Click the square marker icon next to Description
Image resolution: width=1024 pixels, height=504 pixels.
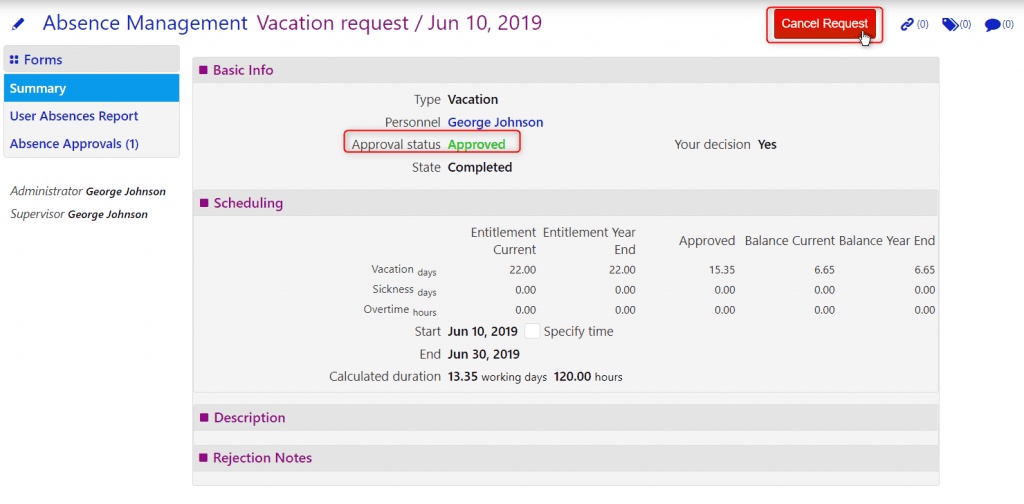point(203,418)
